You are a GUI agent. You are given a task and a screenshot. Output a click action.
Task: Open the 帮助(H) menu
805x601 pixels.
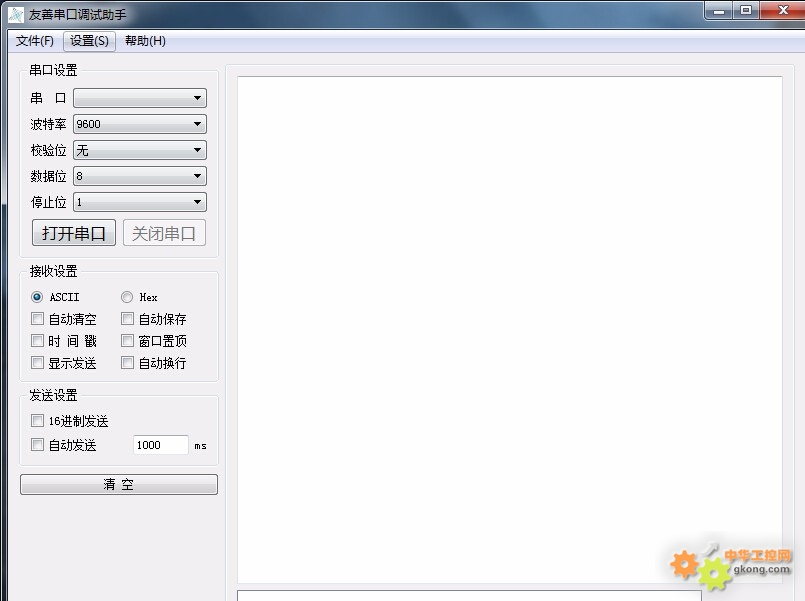[x=145, y=41]
